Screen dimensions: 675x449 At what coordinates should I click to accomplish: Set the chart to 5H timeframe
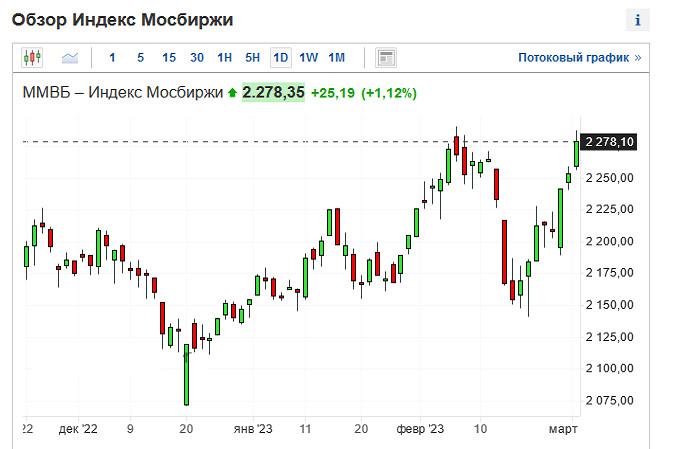tap(253, 58)
